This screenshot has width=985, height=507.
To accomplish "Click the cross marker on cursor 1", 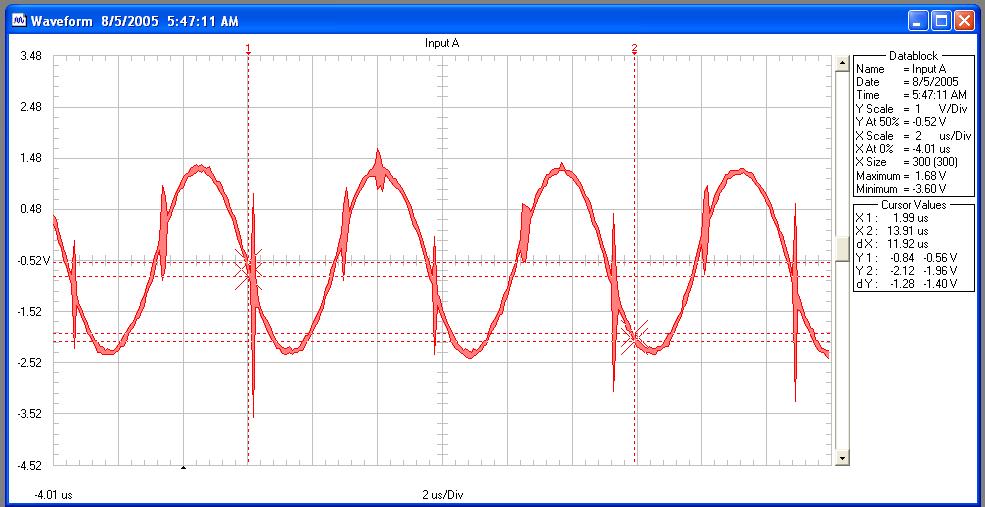I will (x=248, y=270).
